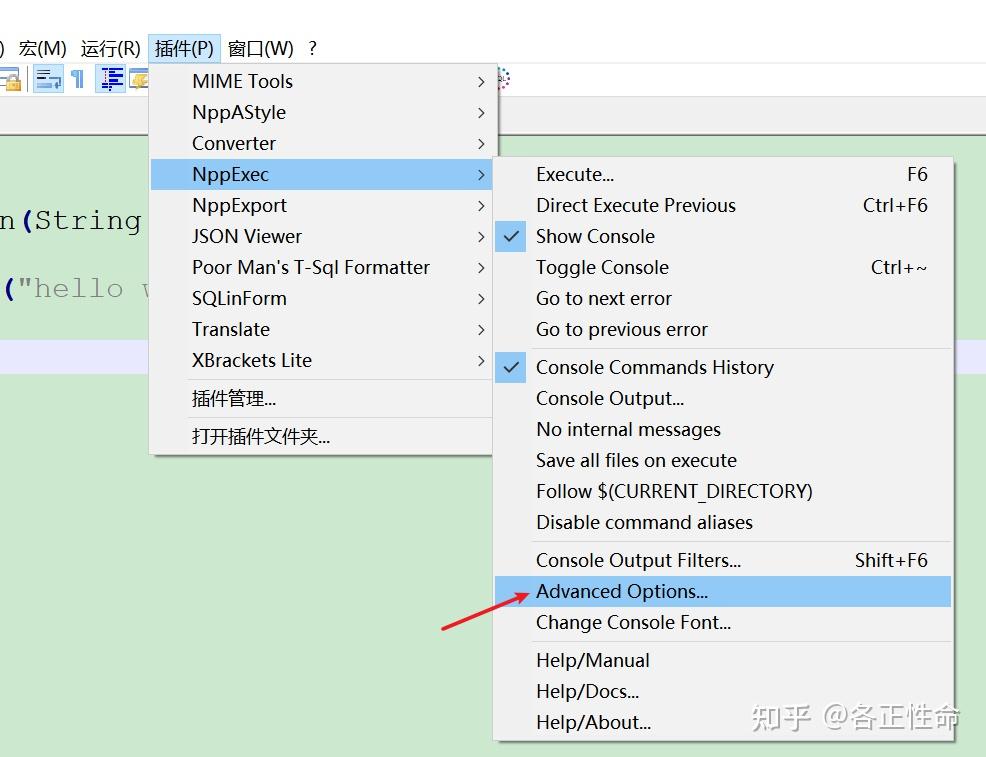Open 插件管理... plugin manager entry
The image size is (986, 757).
pos(234,398)
